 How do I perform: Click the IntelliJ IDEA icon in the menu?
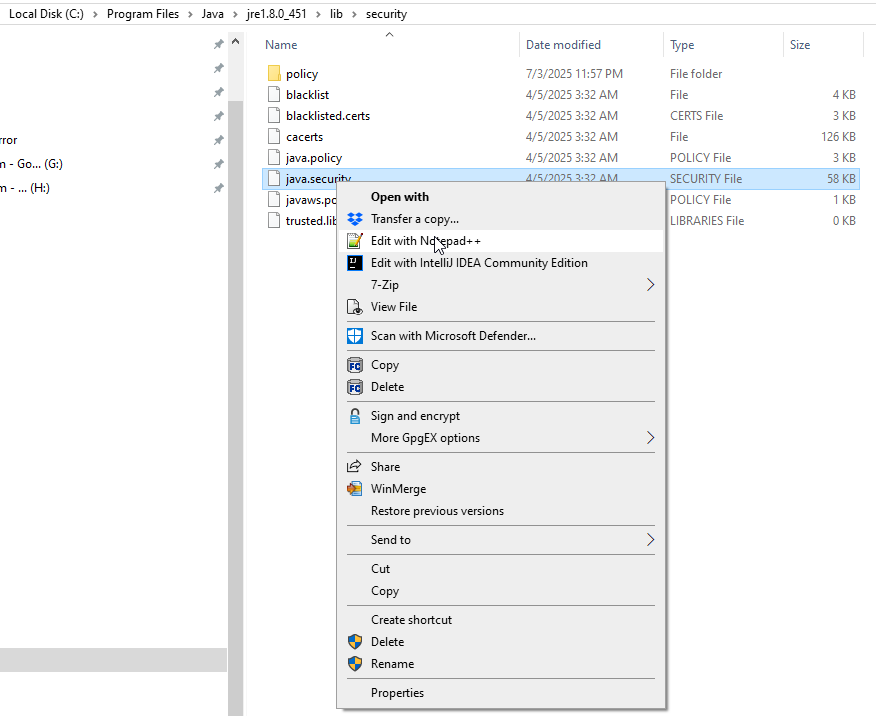click(355, 263)
